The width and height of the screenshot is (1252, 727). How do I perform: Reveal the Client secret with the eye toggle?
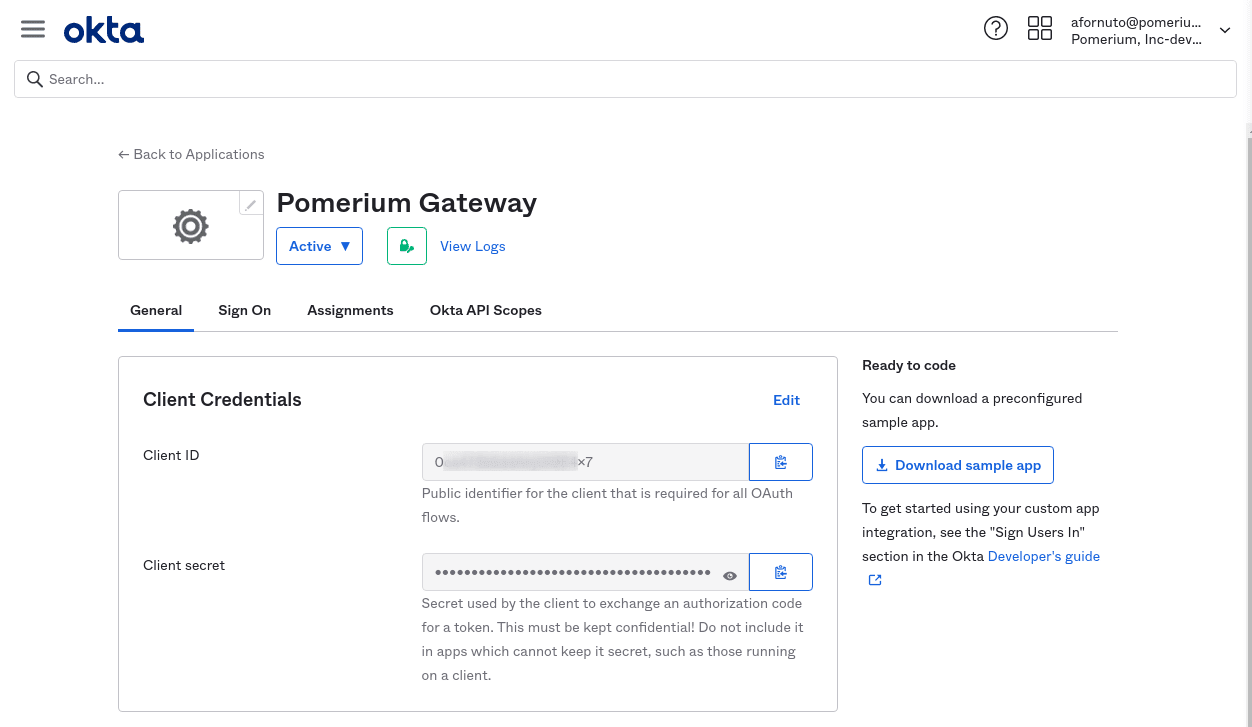tap(730, 575)
